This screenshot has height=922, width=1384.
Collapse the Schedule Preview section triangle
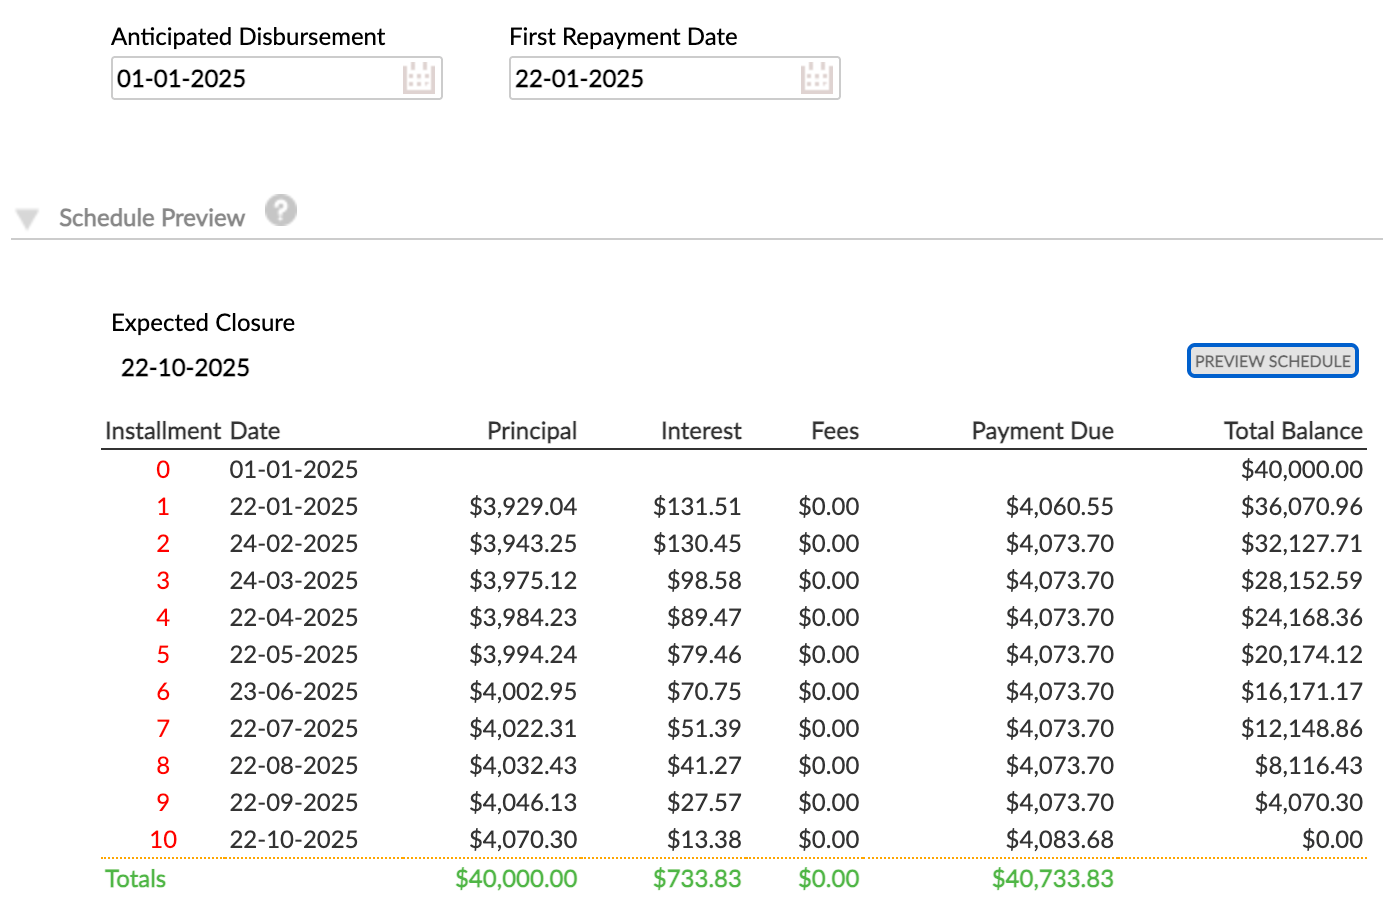point(27,219)
